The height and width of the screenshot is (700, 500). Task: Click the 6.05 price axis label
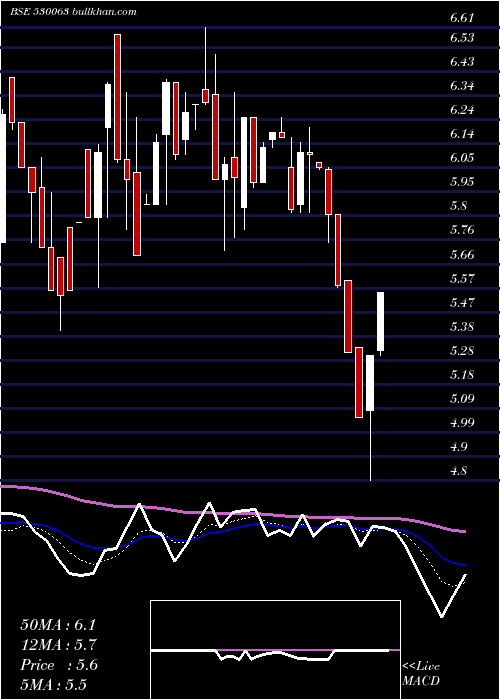click(x=461, y=158)
